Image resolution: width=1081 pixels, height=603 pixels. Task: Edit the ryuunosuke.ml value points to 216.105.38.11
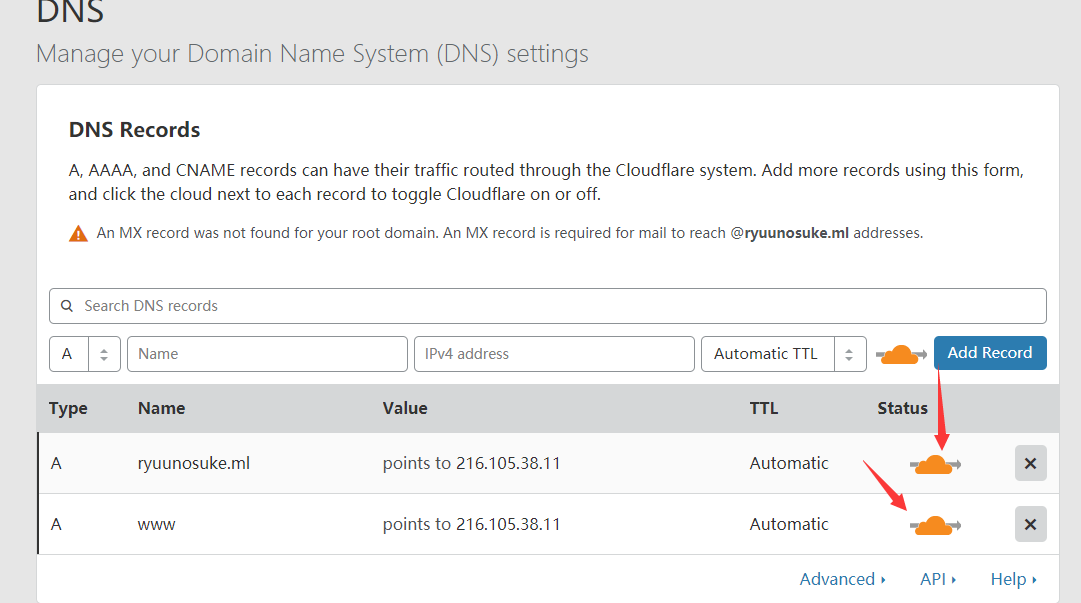472,463
